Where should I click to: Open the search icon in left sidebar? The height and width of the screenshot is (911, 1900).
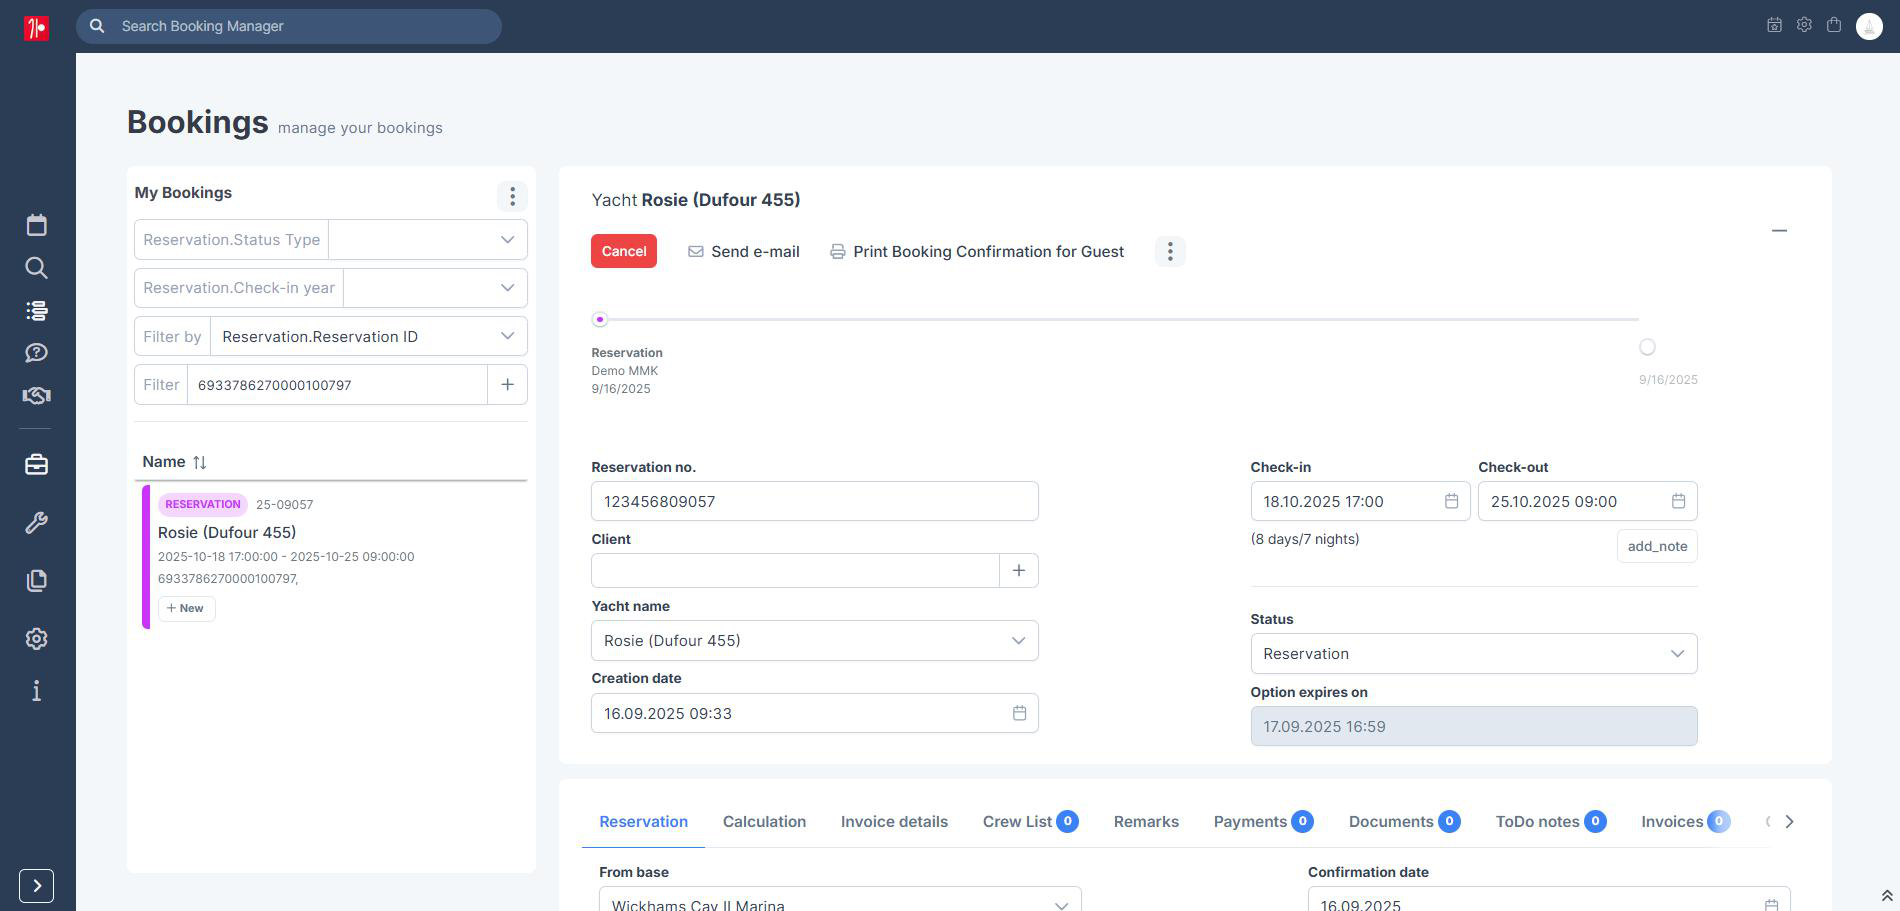(x=36, y=267)
